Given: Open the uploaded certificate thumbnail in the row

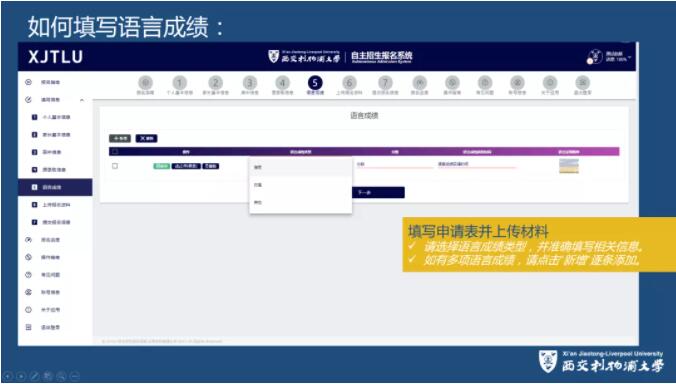Looking at the screenshot, I should click(x=569, y=166).
